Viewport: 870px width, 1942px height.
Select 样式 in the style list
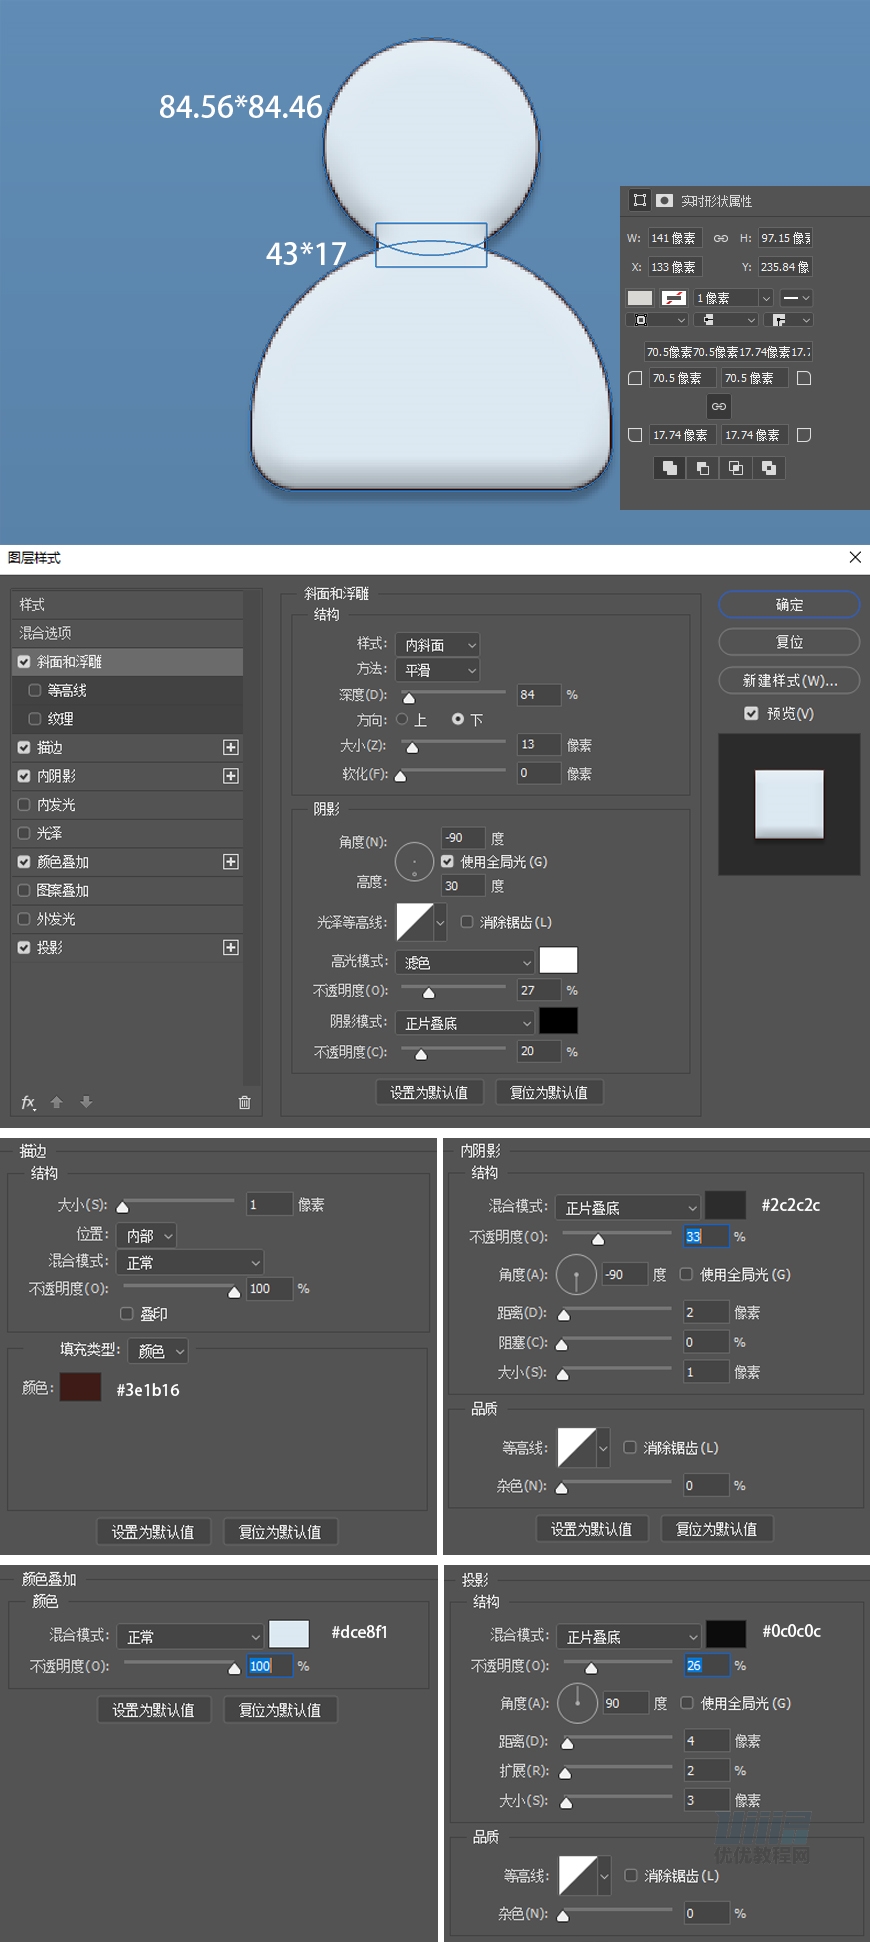127,605
